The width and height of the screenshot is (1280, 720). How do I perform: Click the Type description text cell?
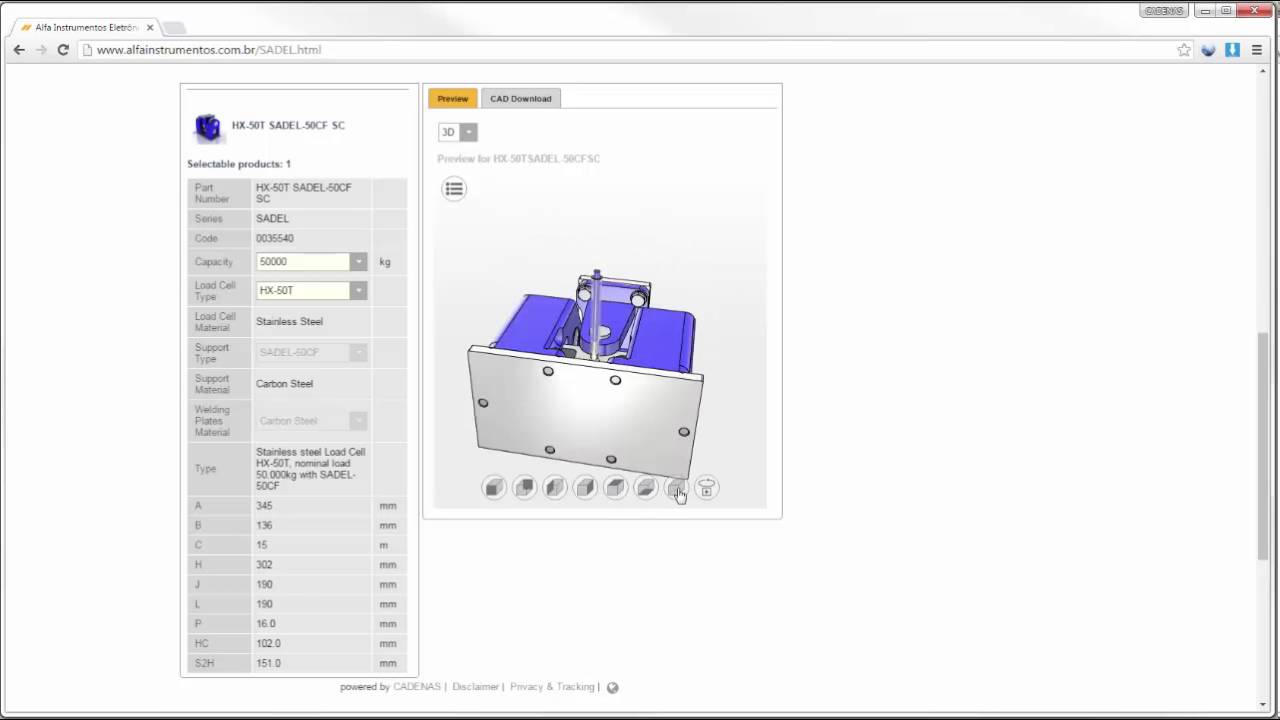[x=311, y=469]
